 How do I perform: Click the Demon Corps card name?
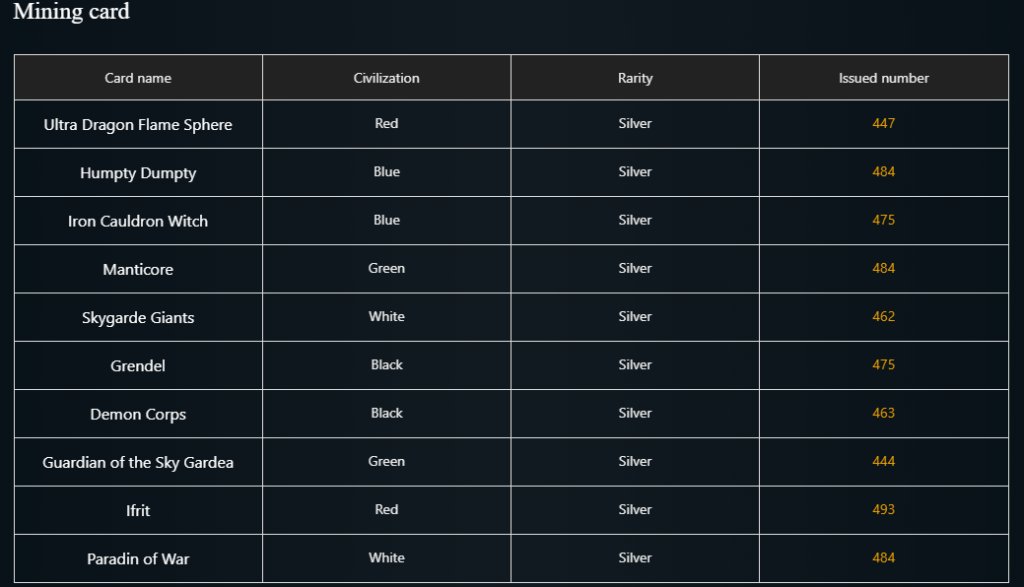(x=138, y=414)
